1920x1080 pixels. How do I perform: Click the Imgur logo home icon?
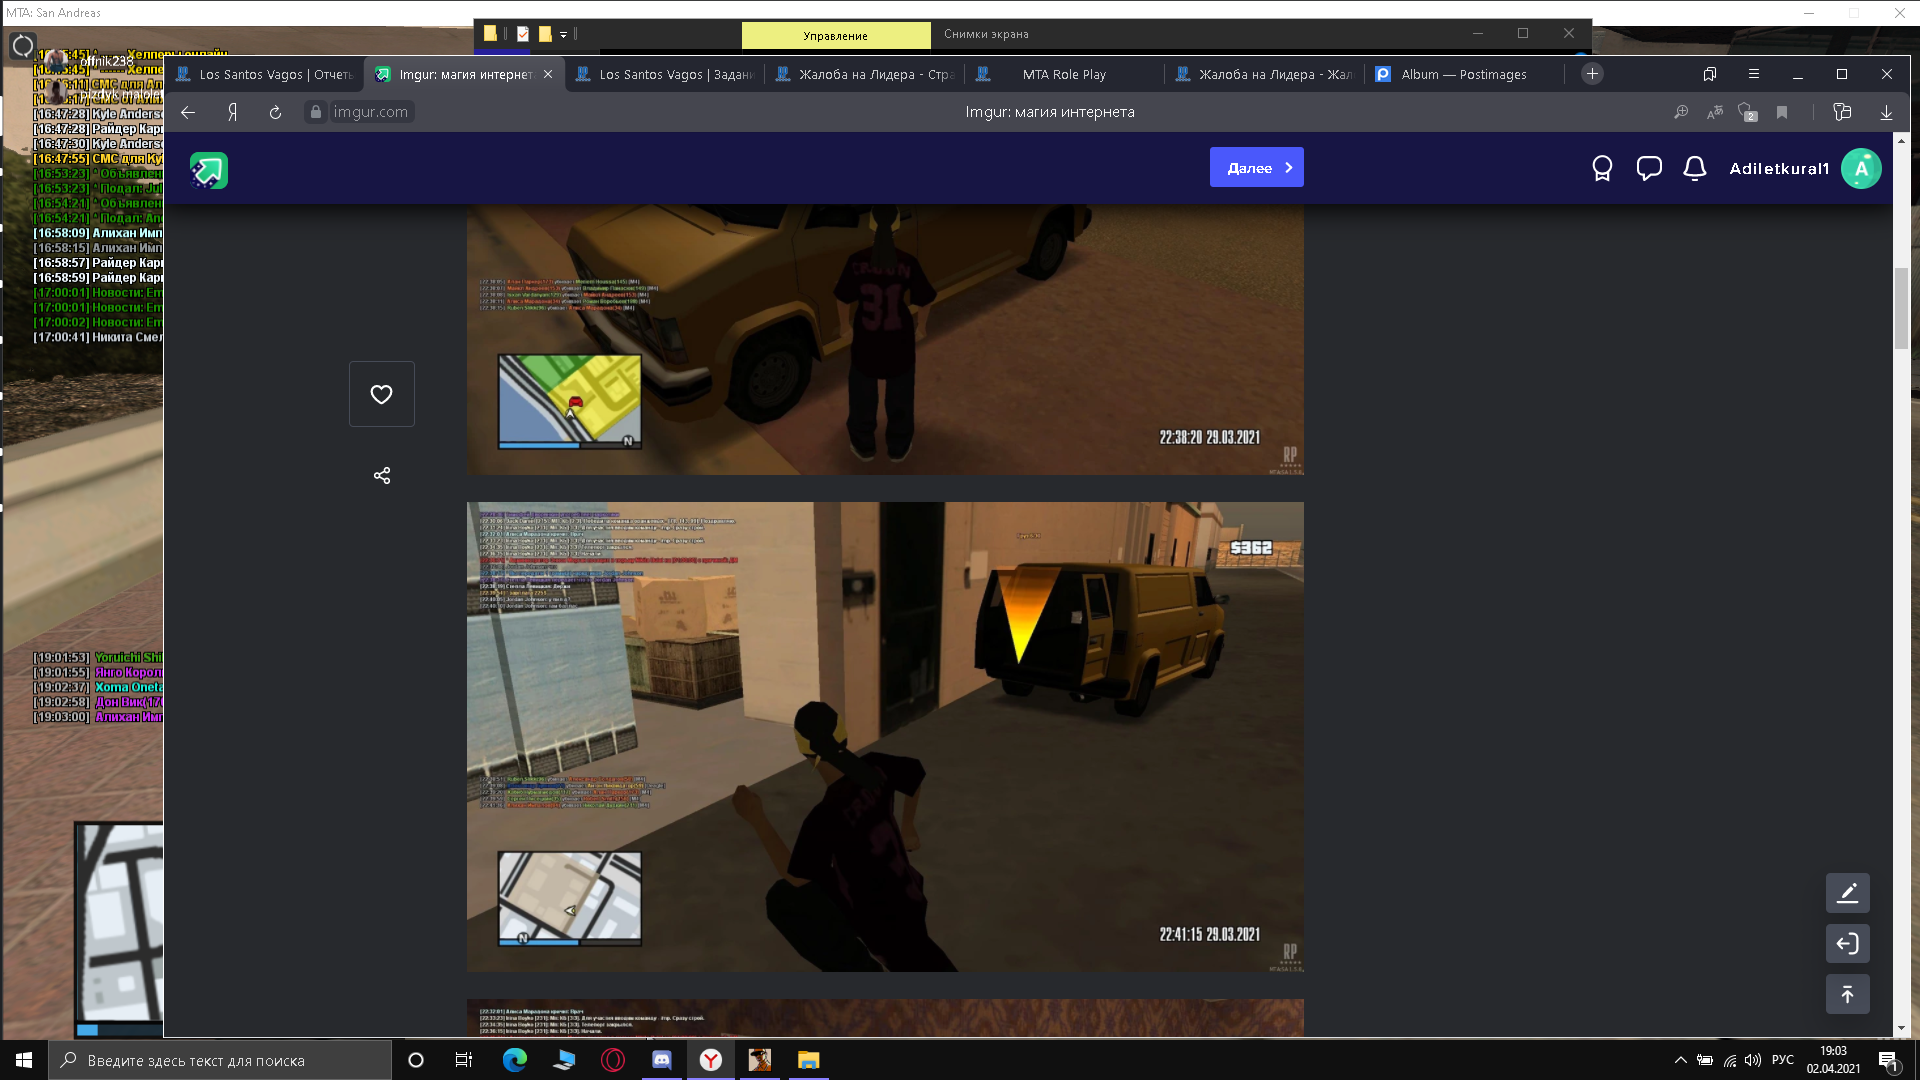[x=209, y=170]
